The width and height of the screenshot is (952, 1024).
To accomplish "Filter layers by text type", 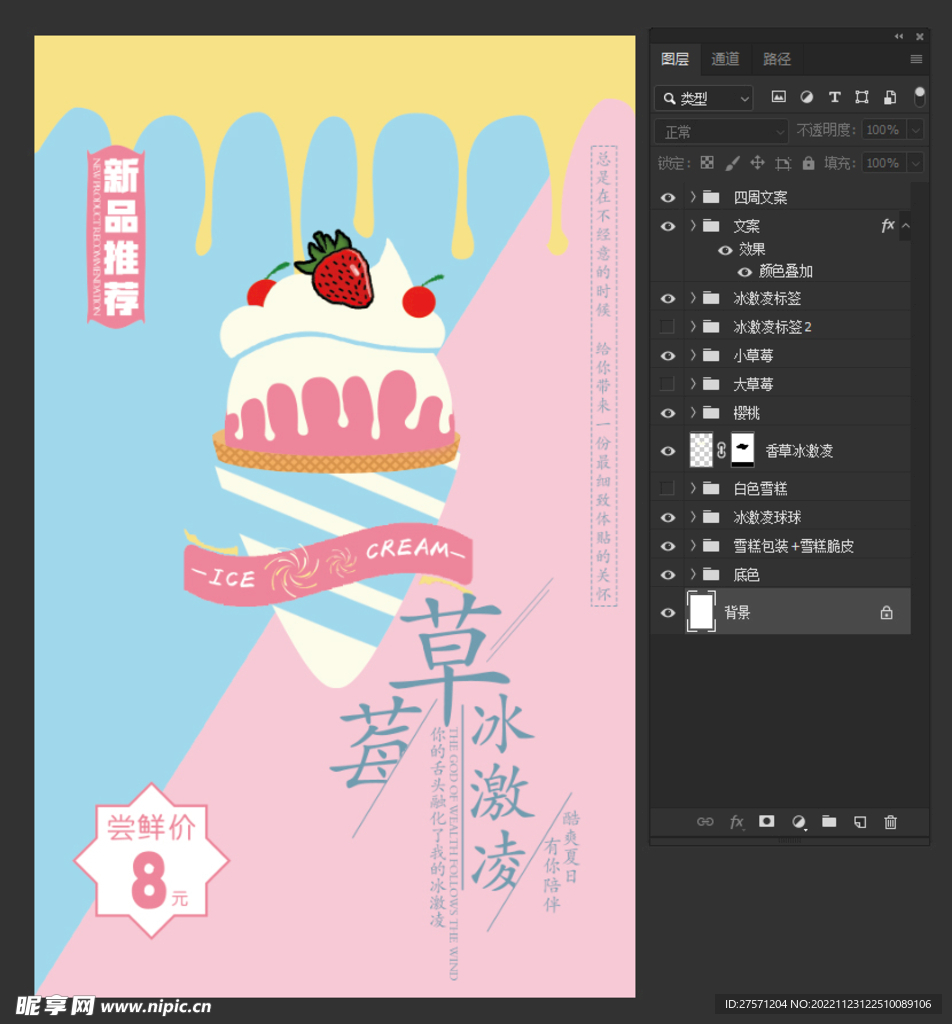I will (835, 97).
